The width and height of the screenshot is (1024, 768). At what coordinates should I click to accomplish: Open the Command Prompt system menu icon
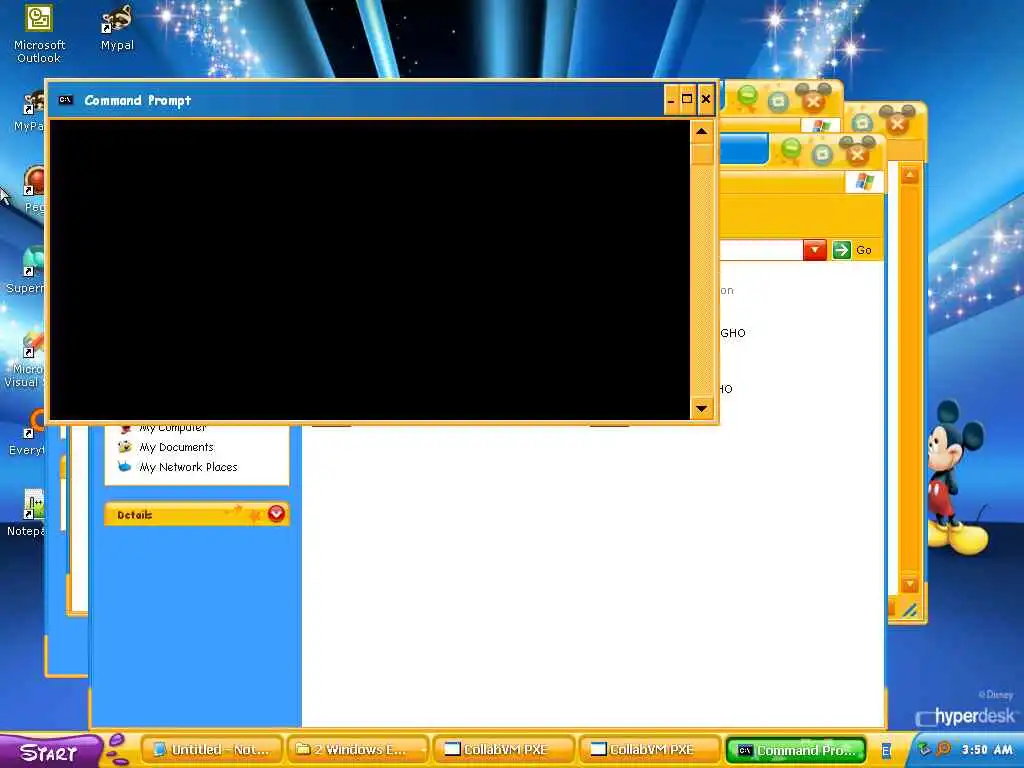point(66,100)
